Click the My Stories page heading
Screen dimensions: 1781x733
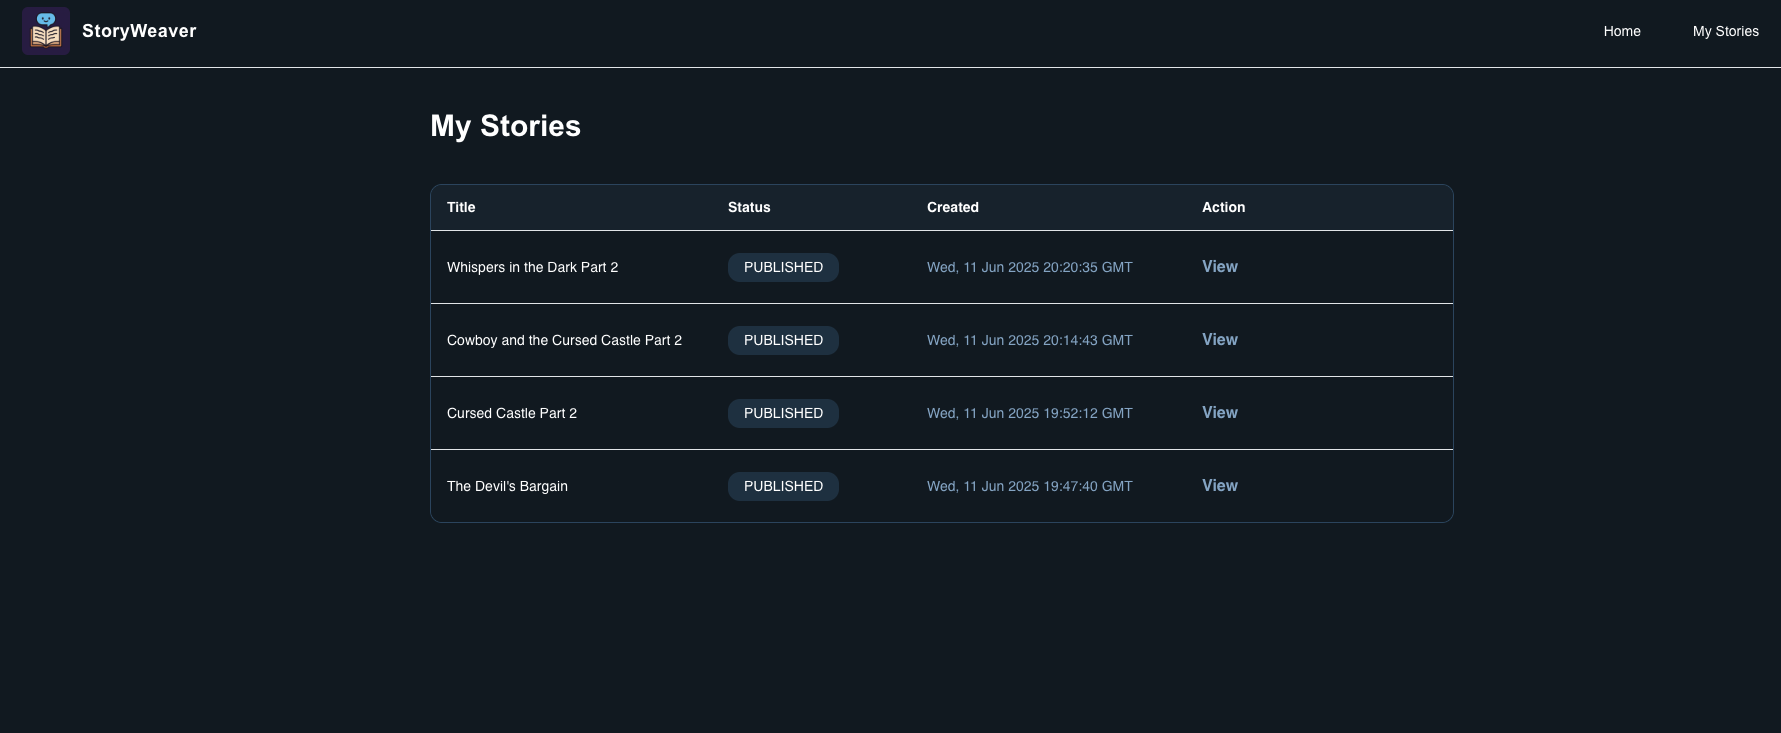point(505,125)
